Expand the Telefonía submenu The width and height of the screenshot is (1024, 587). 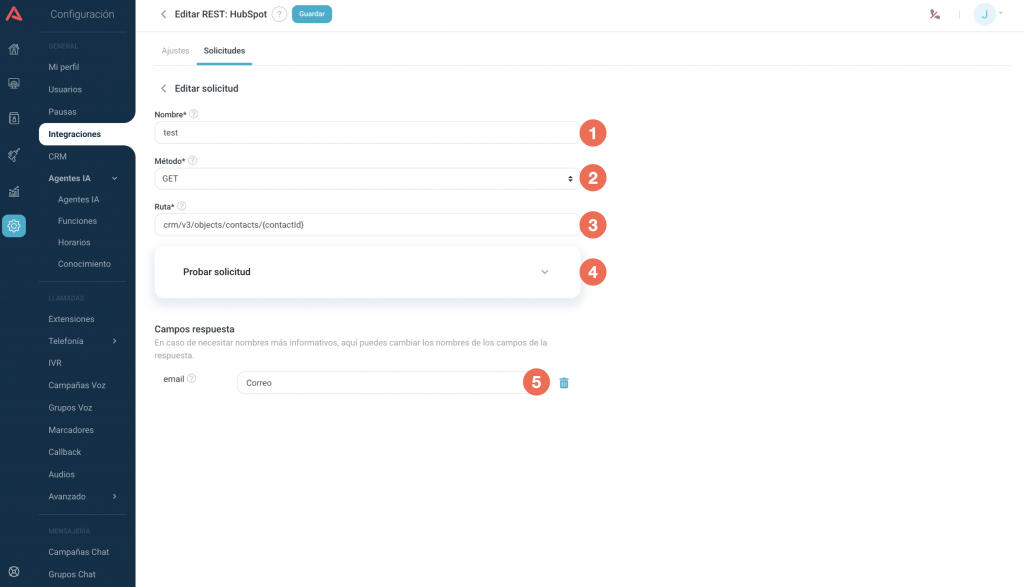[114, 341]
